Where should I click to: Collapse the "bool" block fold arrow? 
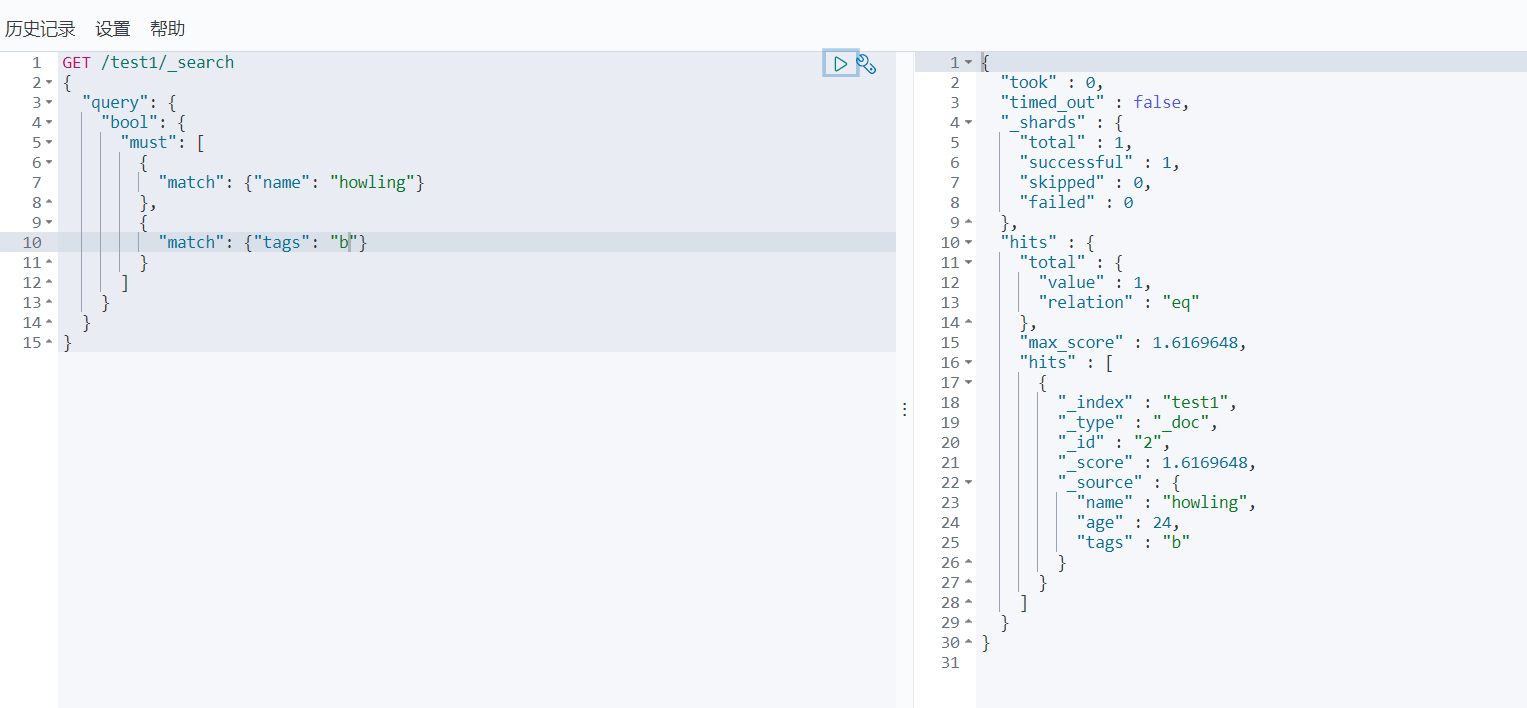(49, 123)
